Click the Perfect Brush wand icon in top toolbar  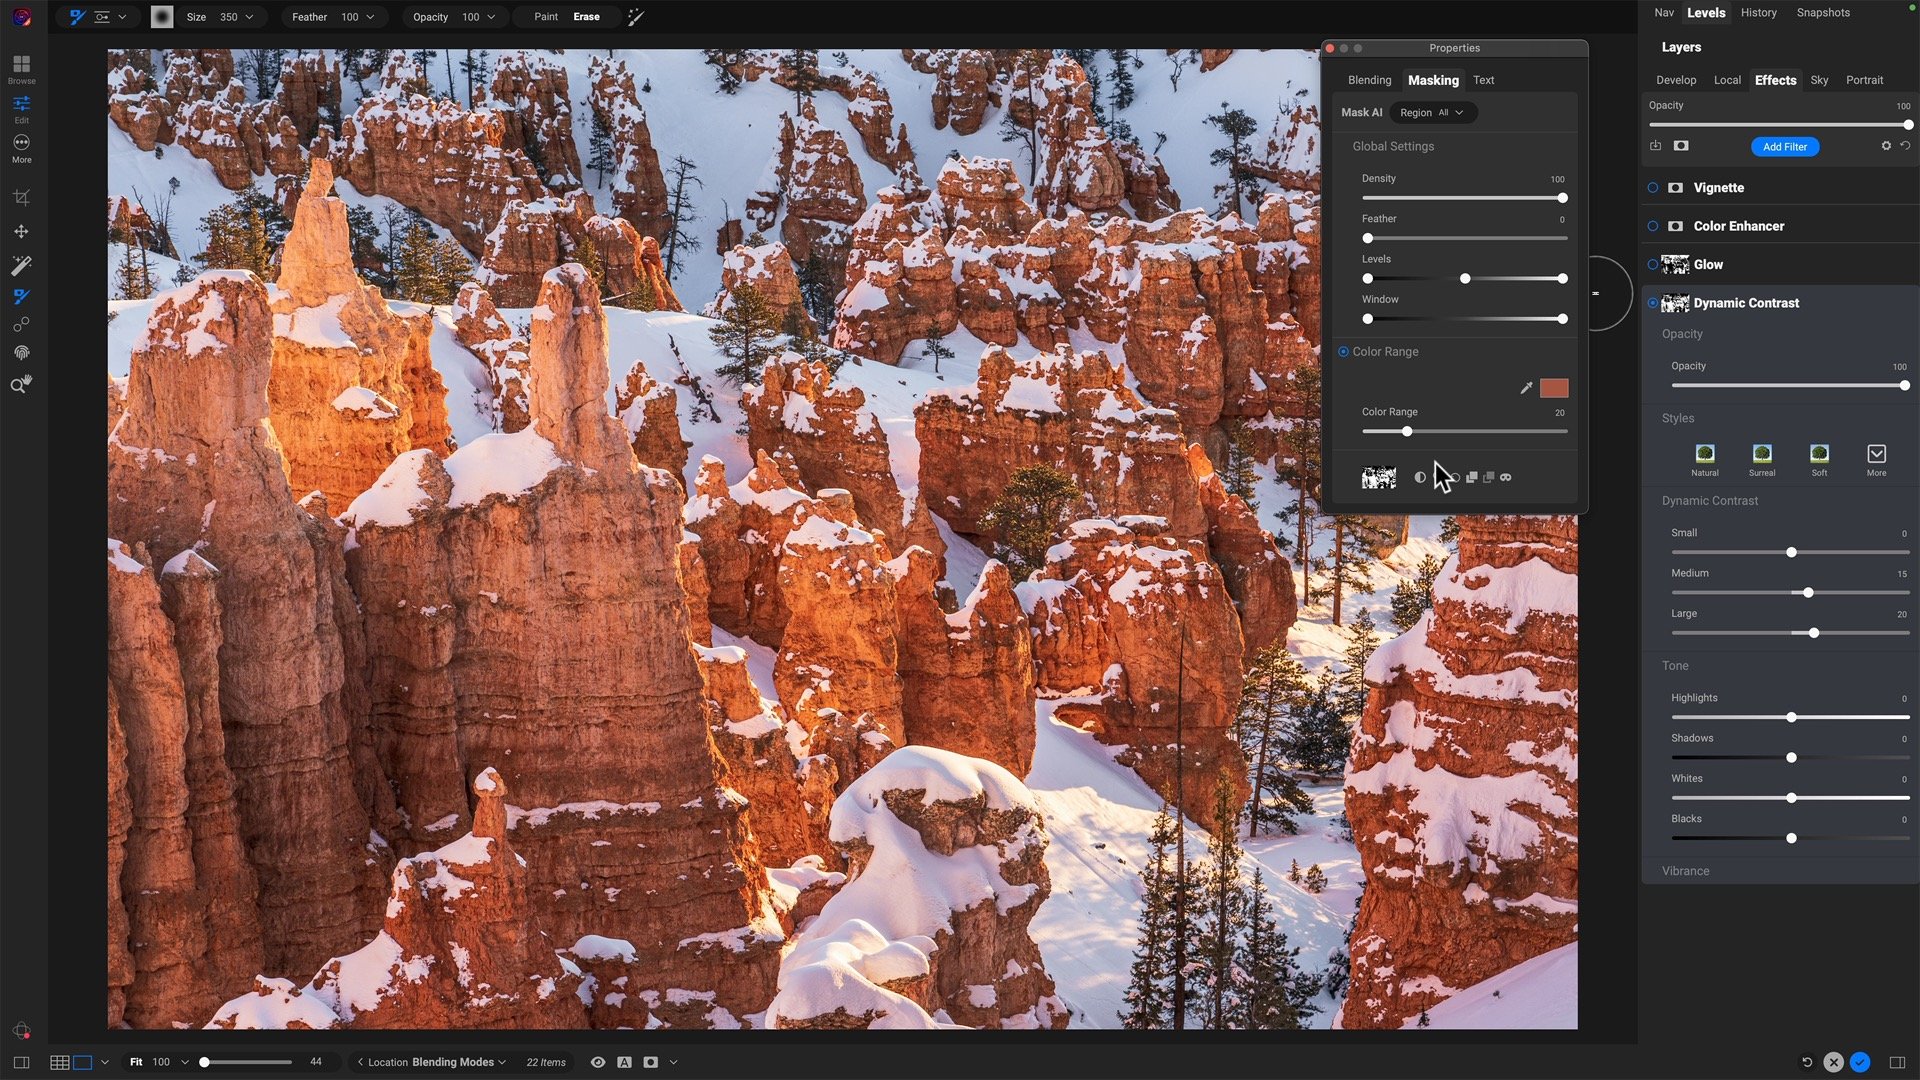click(x=635, y=17)
